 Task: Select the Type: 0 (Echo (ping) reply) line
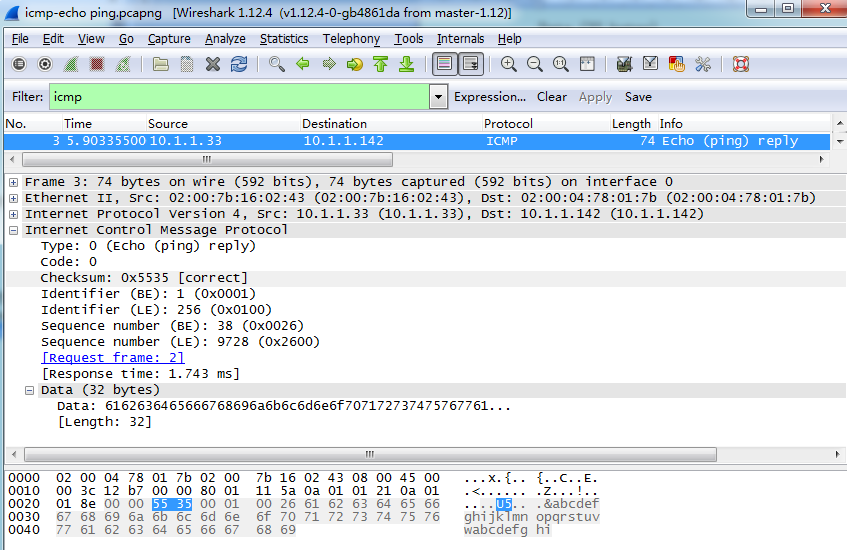[x=148, y=246]
